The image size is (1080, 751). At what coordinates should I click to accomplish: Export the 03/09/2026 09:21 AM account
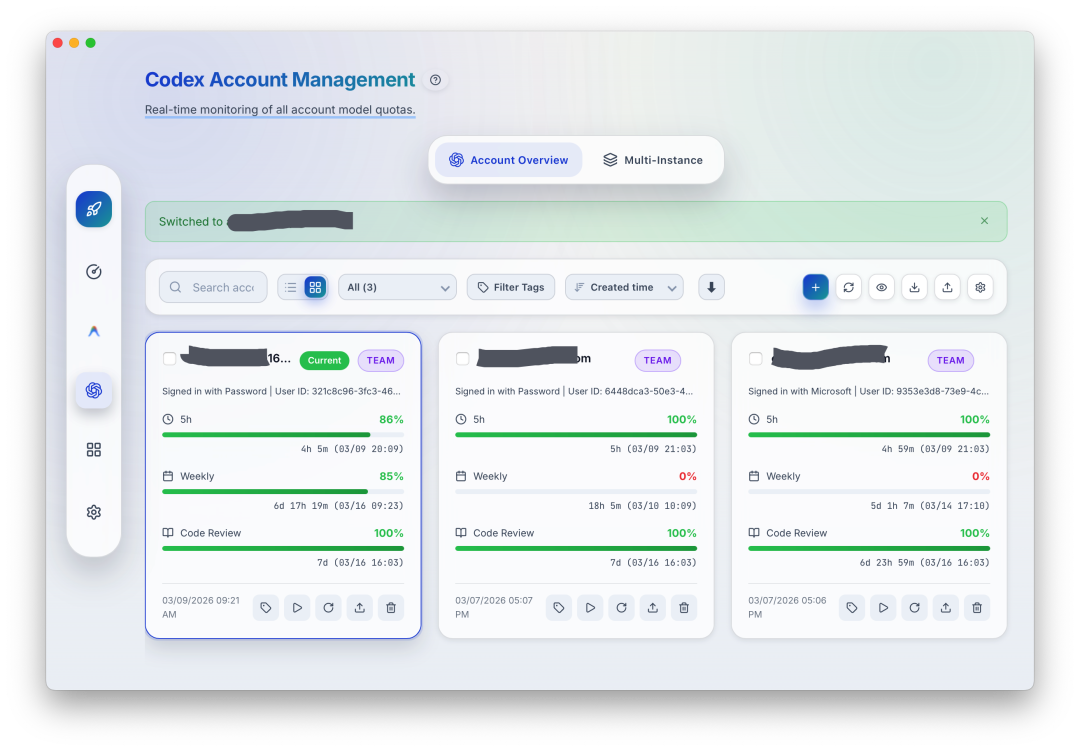click(360, 608)
